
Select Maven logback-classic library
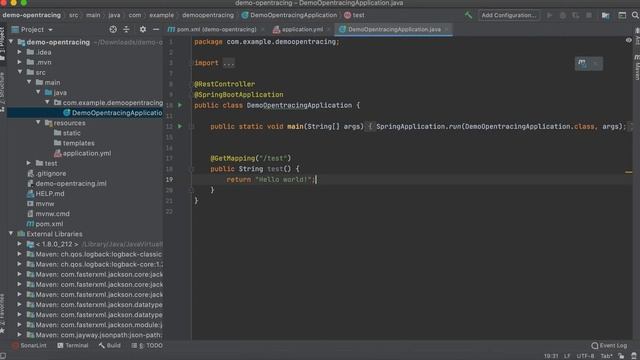(x=94, y=254)
